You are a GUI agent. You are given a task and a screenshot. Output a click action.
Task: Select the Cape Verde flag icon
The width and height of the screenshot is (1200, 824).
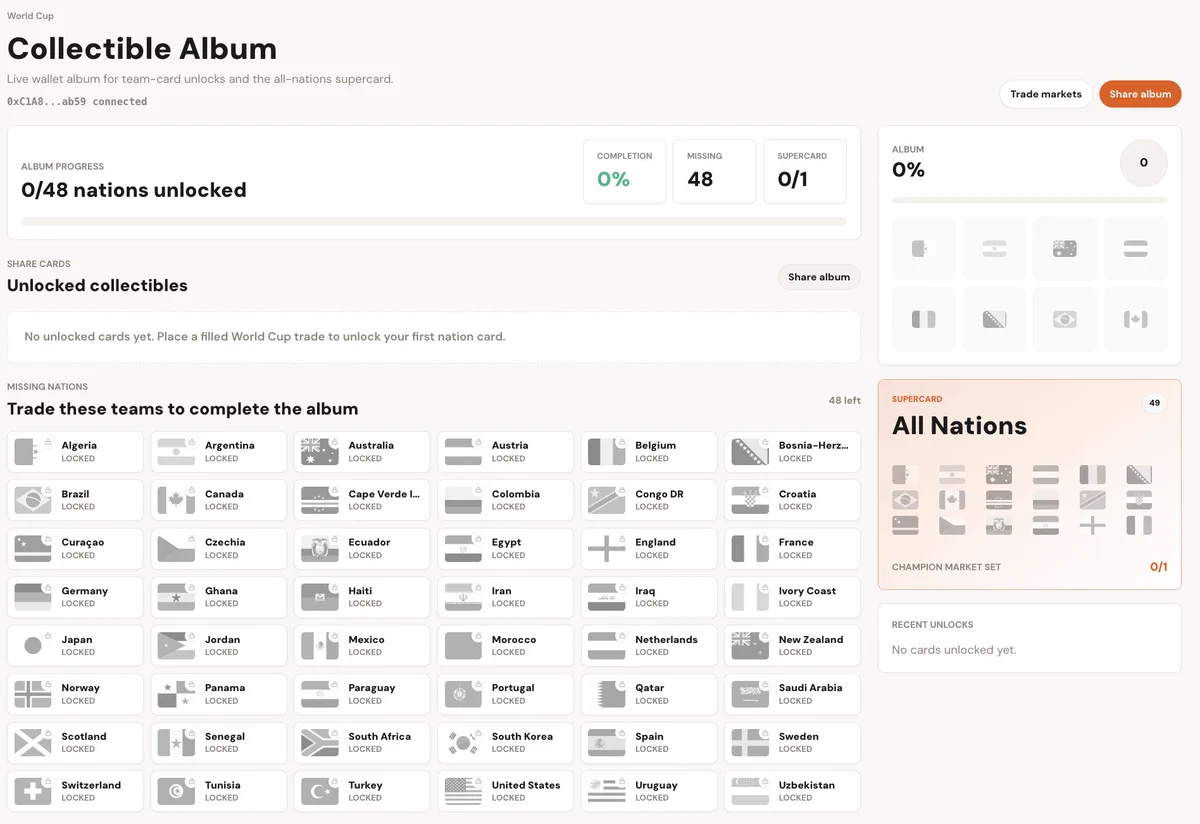(320, 500)
